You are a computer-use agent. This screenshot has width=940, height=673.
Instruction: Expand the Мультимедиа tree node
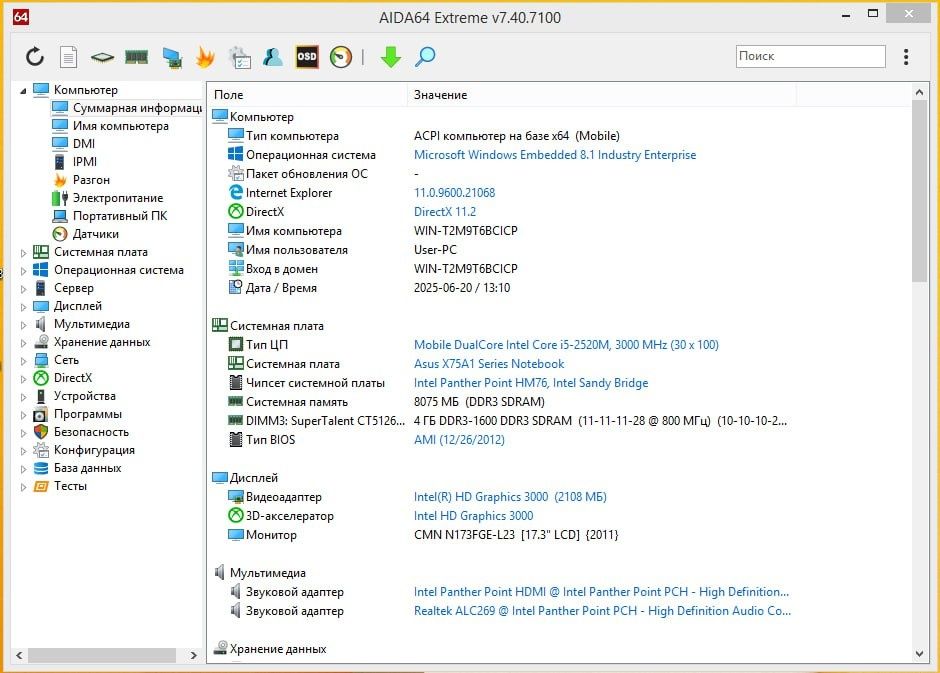(23, 325)
